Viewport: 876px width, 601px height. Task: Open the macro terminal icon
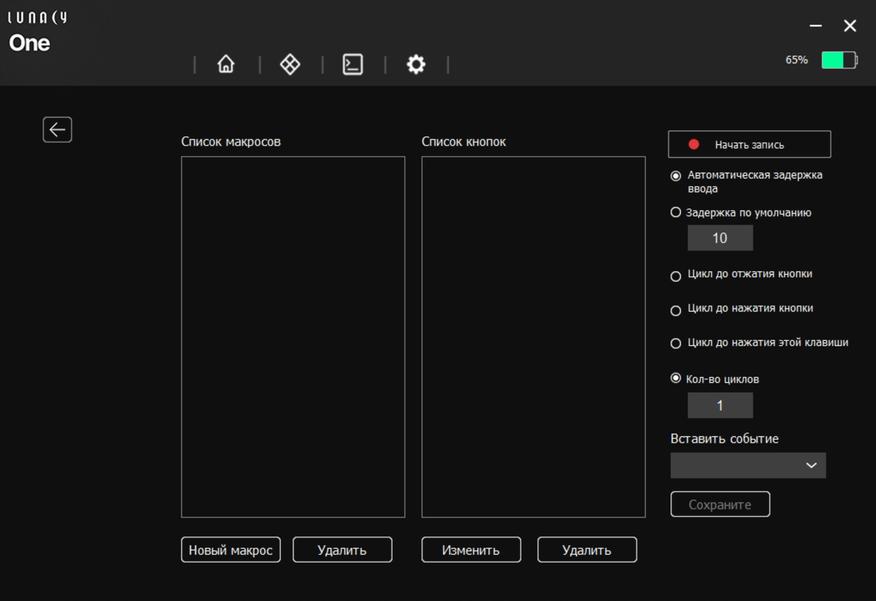point(353,64)
